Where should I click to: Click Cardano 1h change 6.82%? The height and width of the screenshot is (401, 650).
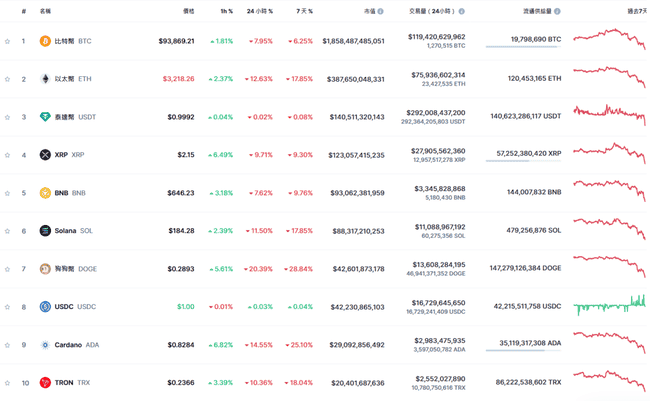(221, 345)
